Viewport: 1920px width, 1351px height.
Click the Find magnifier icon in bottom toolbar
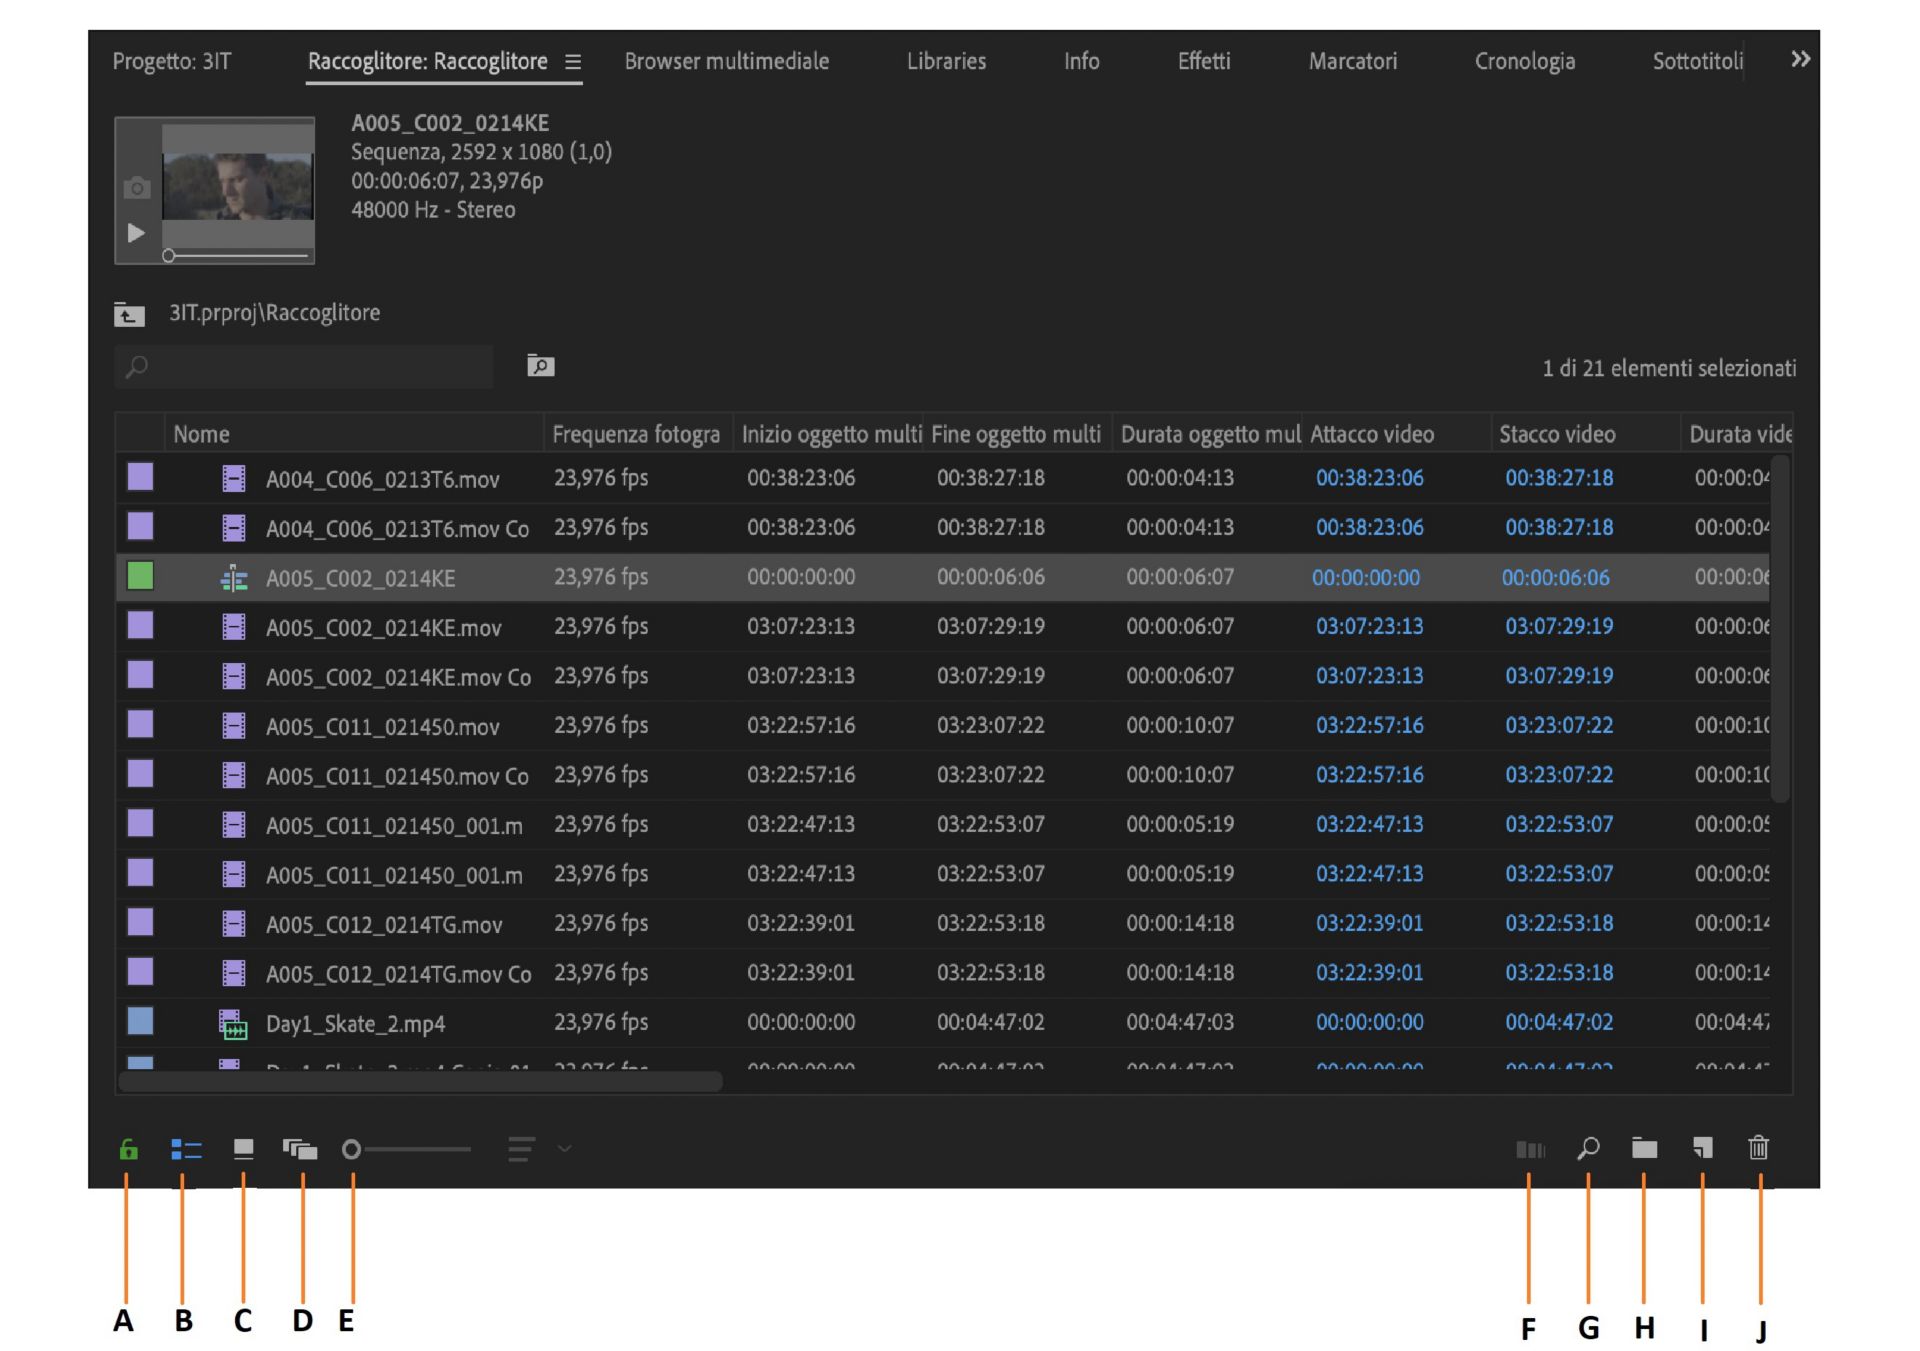click(x=1588, y=1148)
